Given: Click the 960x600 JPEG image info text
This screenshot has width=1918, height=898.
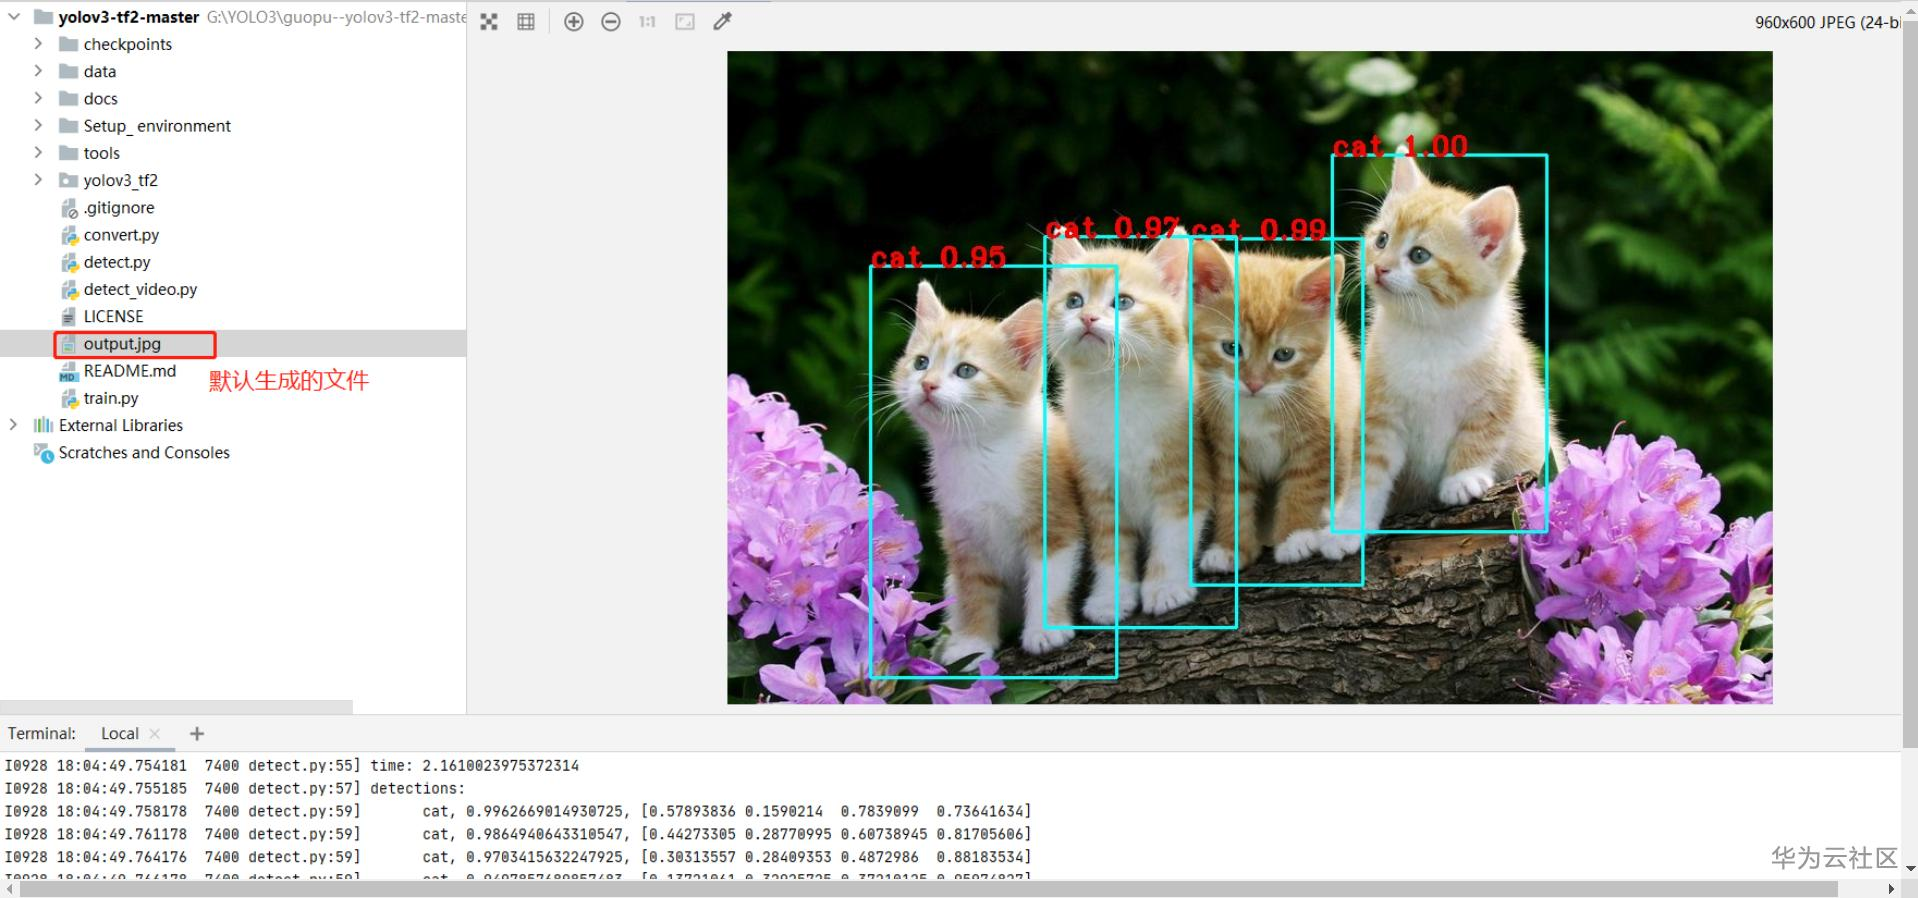Looking at the screenshot, I should (1826, 22).
